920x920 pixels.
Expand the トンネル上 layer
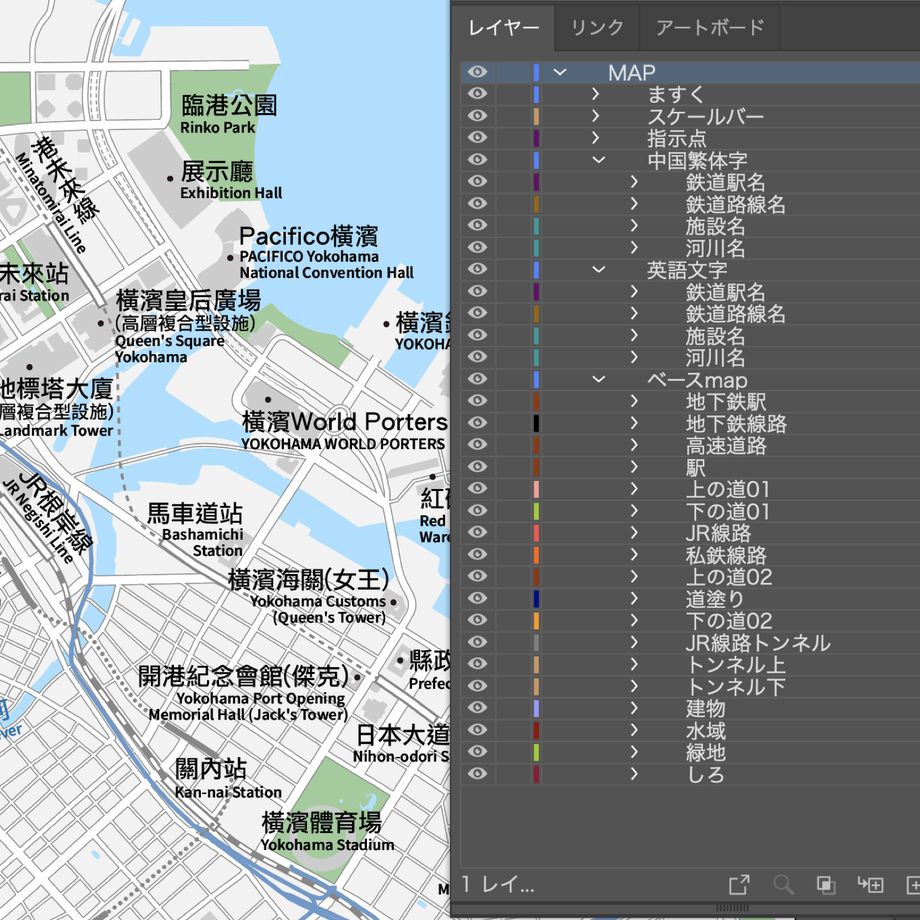coord(634,664)
